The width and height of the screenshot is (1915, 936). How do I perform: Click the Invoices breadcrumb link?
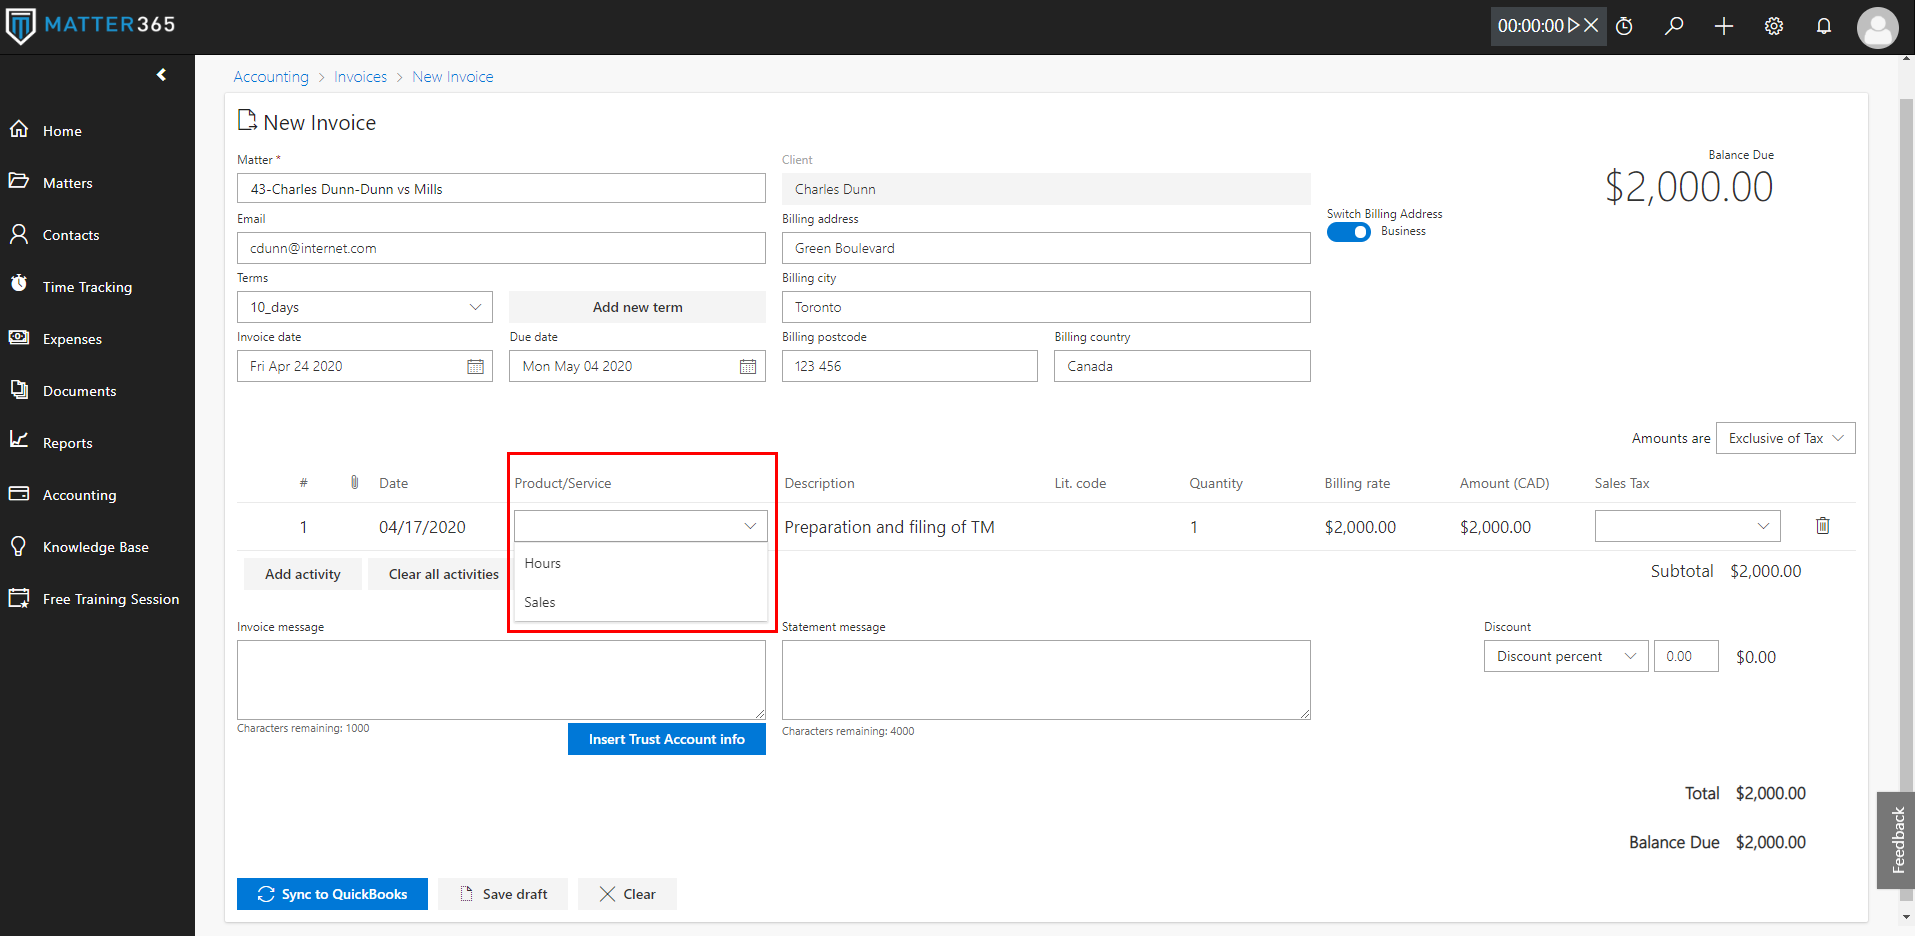pyautogui.click(x=360, y=77)
